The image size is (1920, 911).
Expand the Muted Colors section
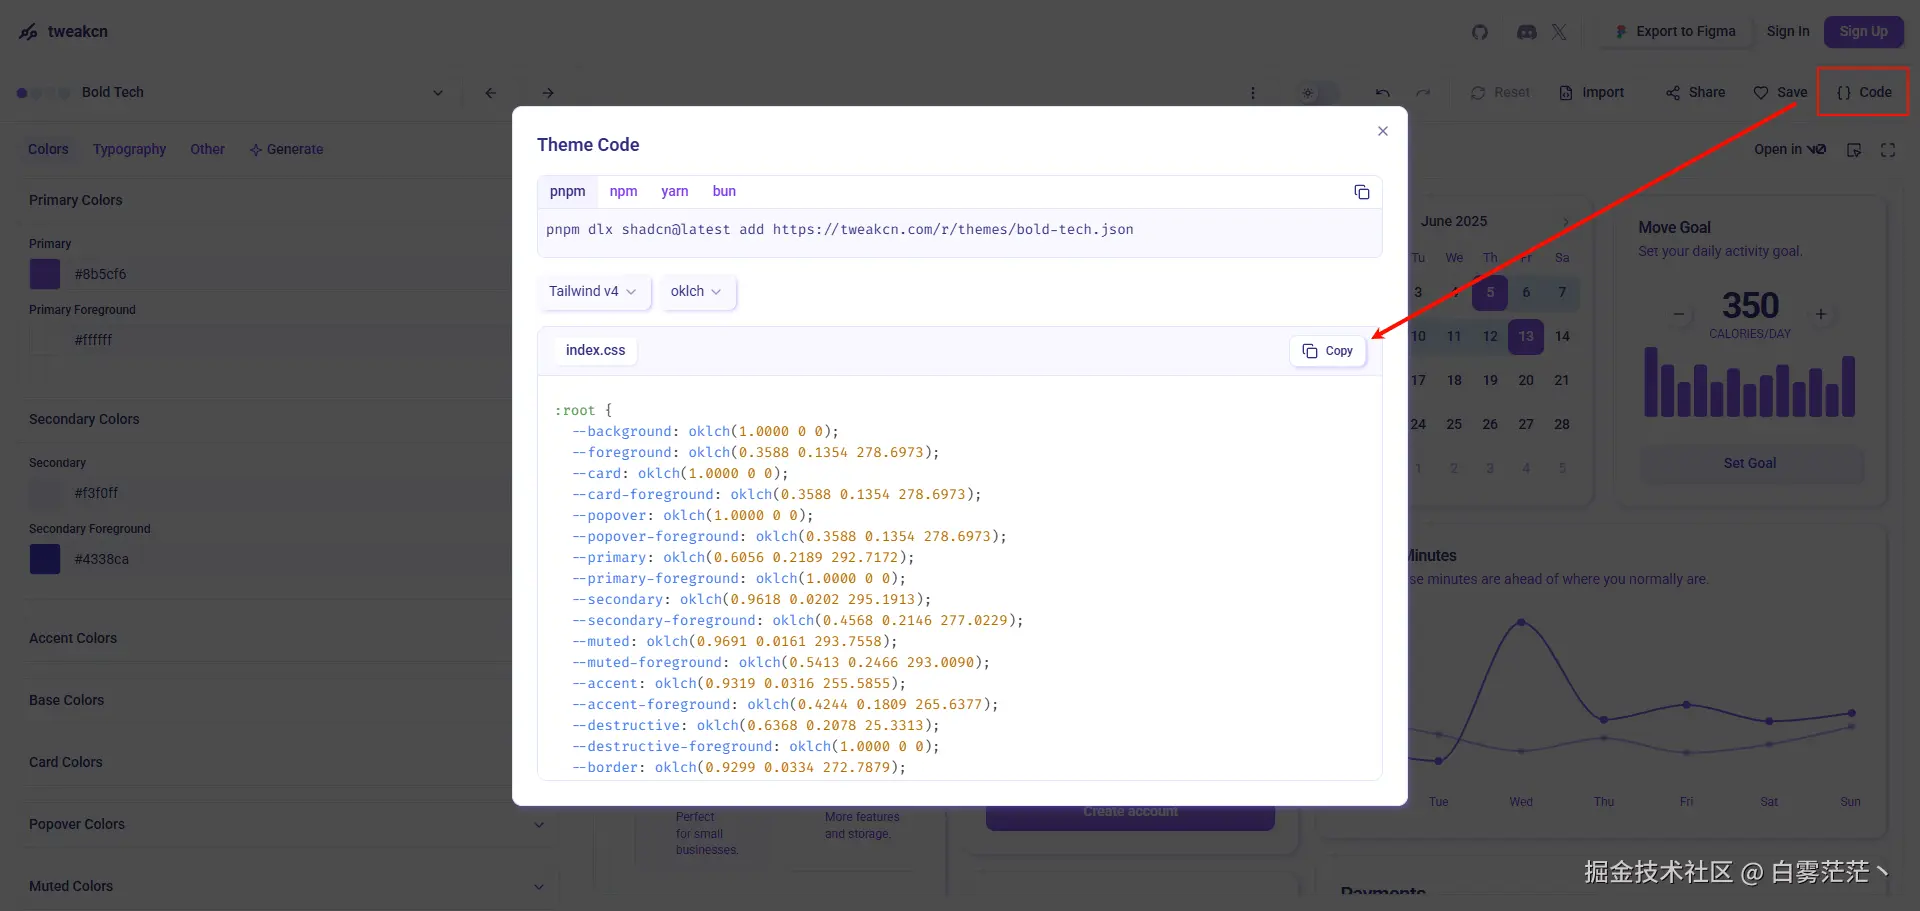286,887
